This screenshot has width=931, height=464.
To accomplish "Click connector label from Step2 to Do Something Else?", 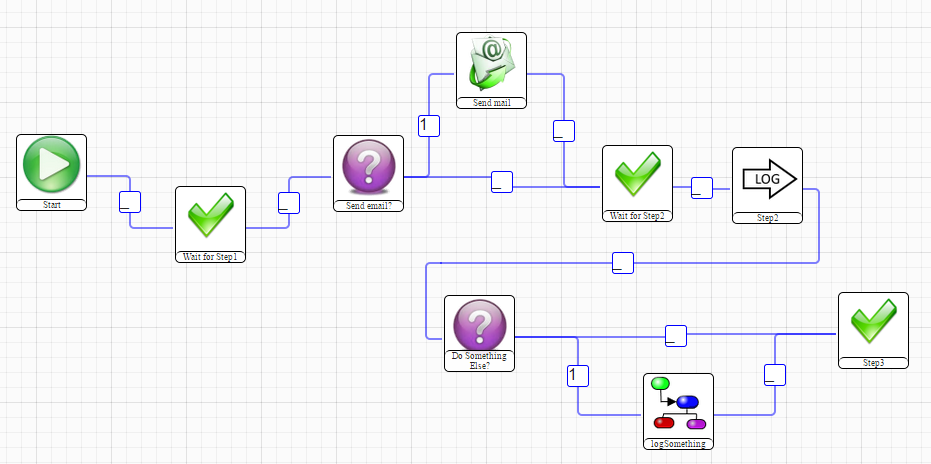I will 622,263.
